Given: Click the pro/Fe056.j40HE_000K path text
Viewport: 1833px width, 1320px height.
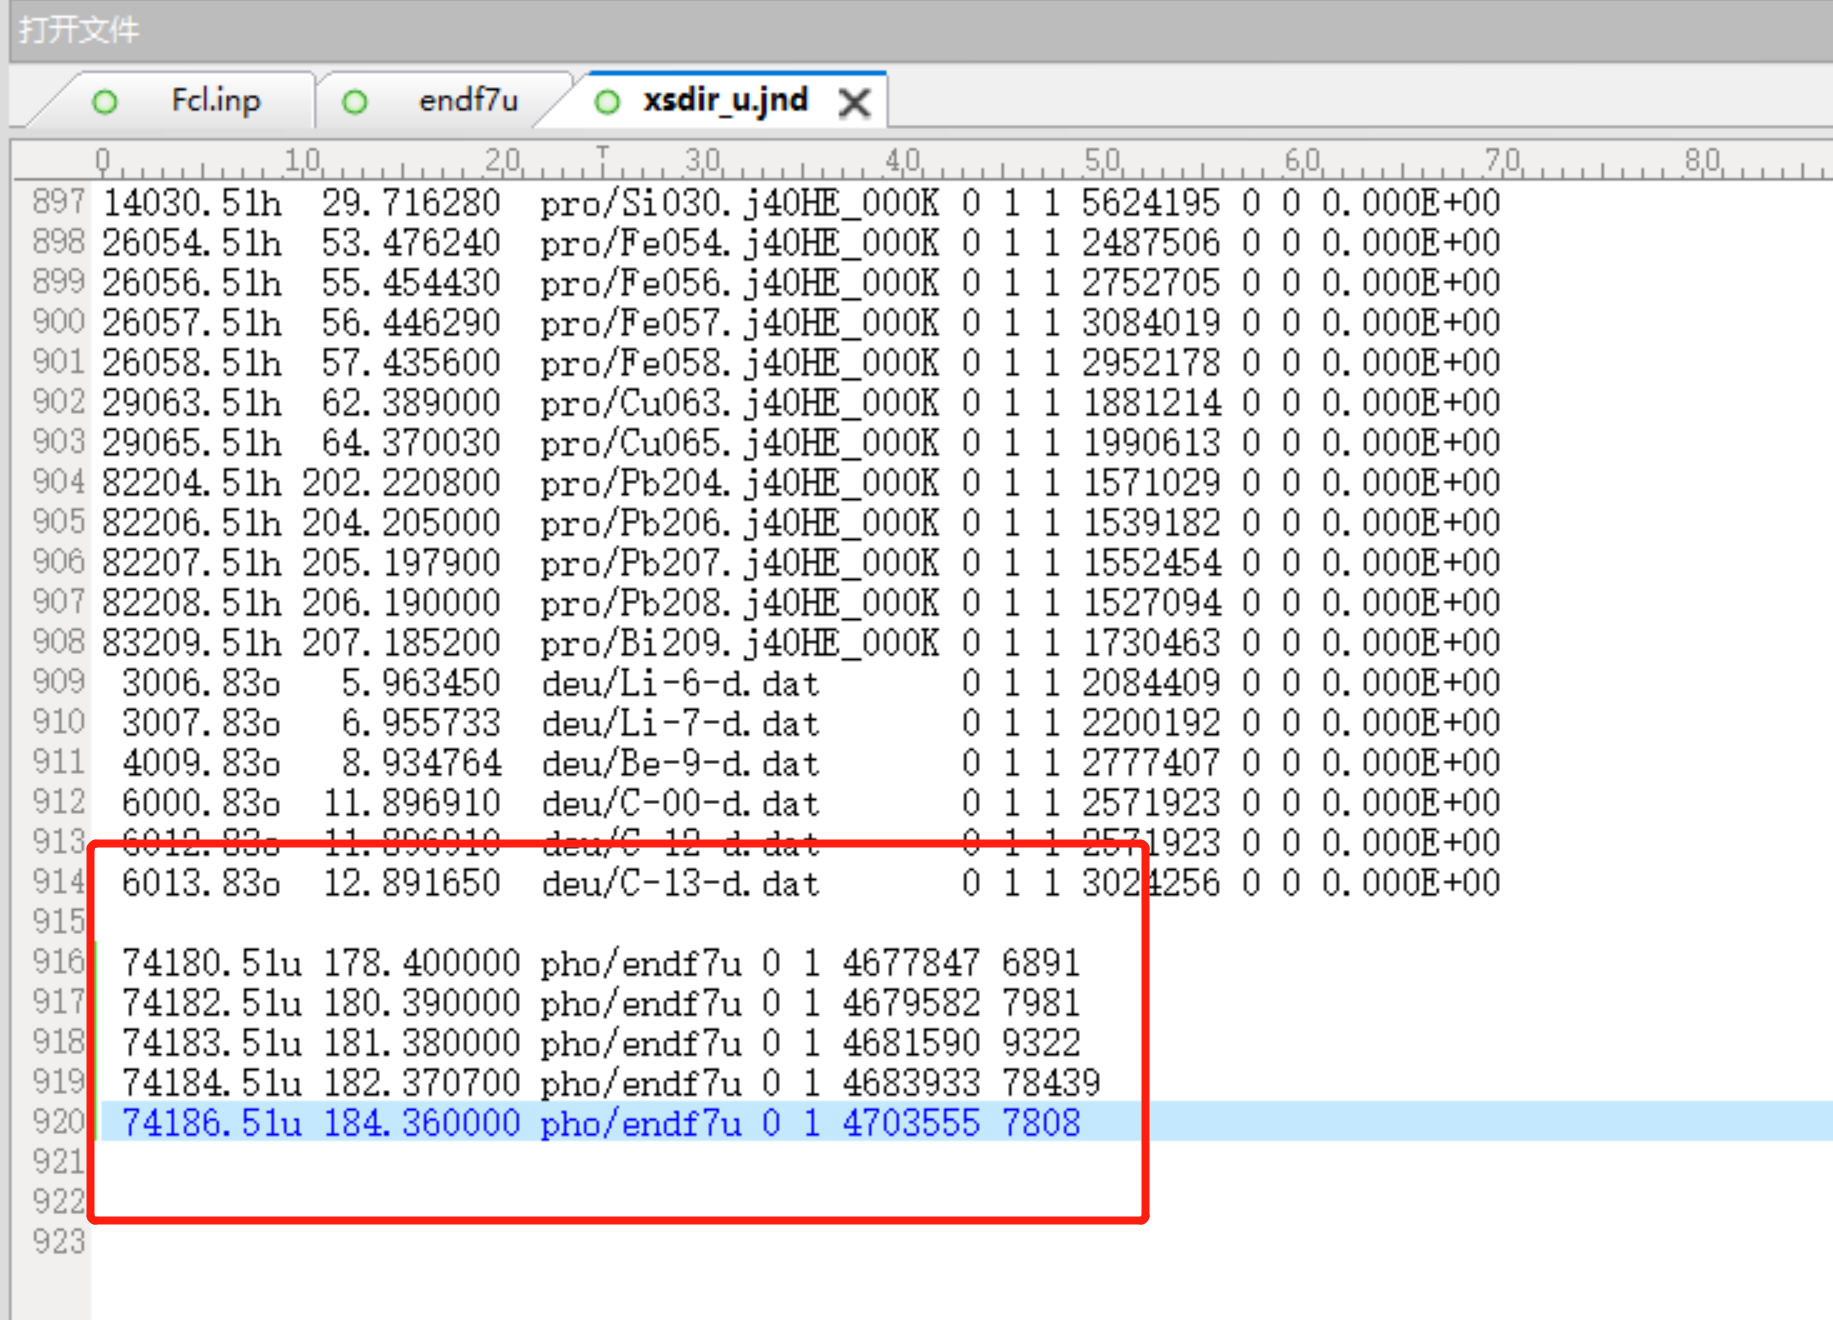Looking at the screenshot, I should click(739, 283).
